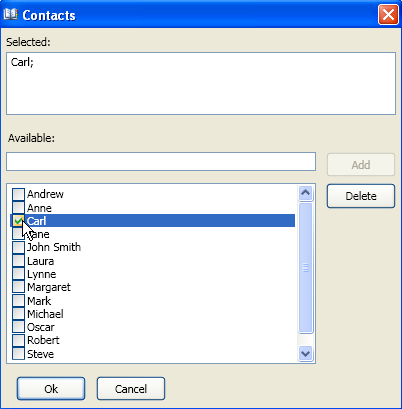
Task: Check the Steve checkbox
Action: click(x=18, y=354)
